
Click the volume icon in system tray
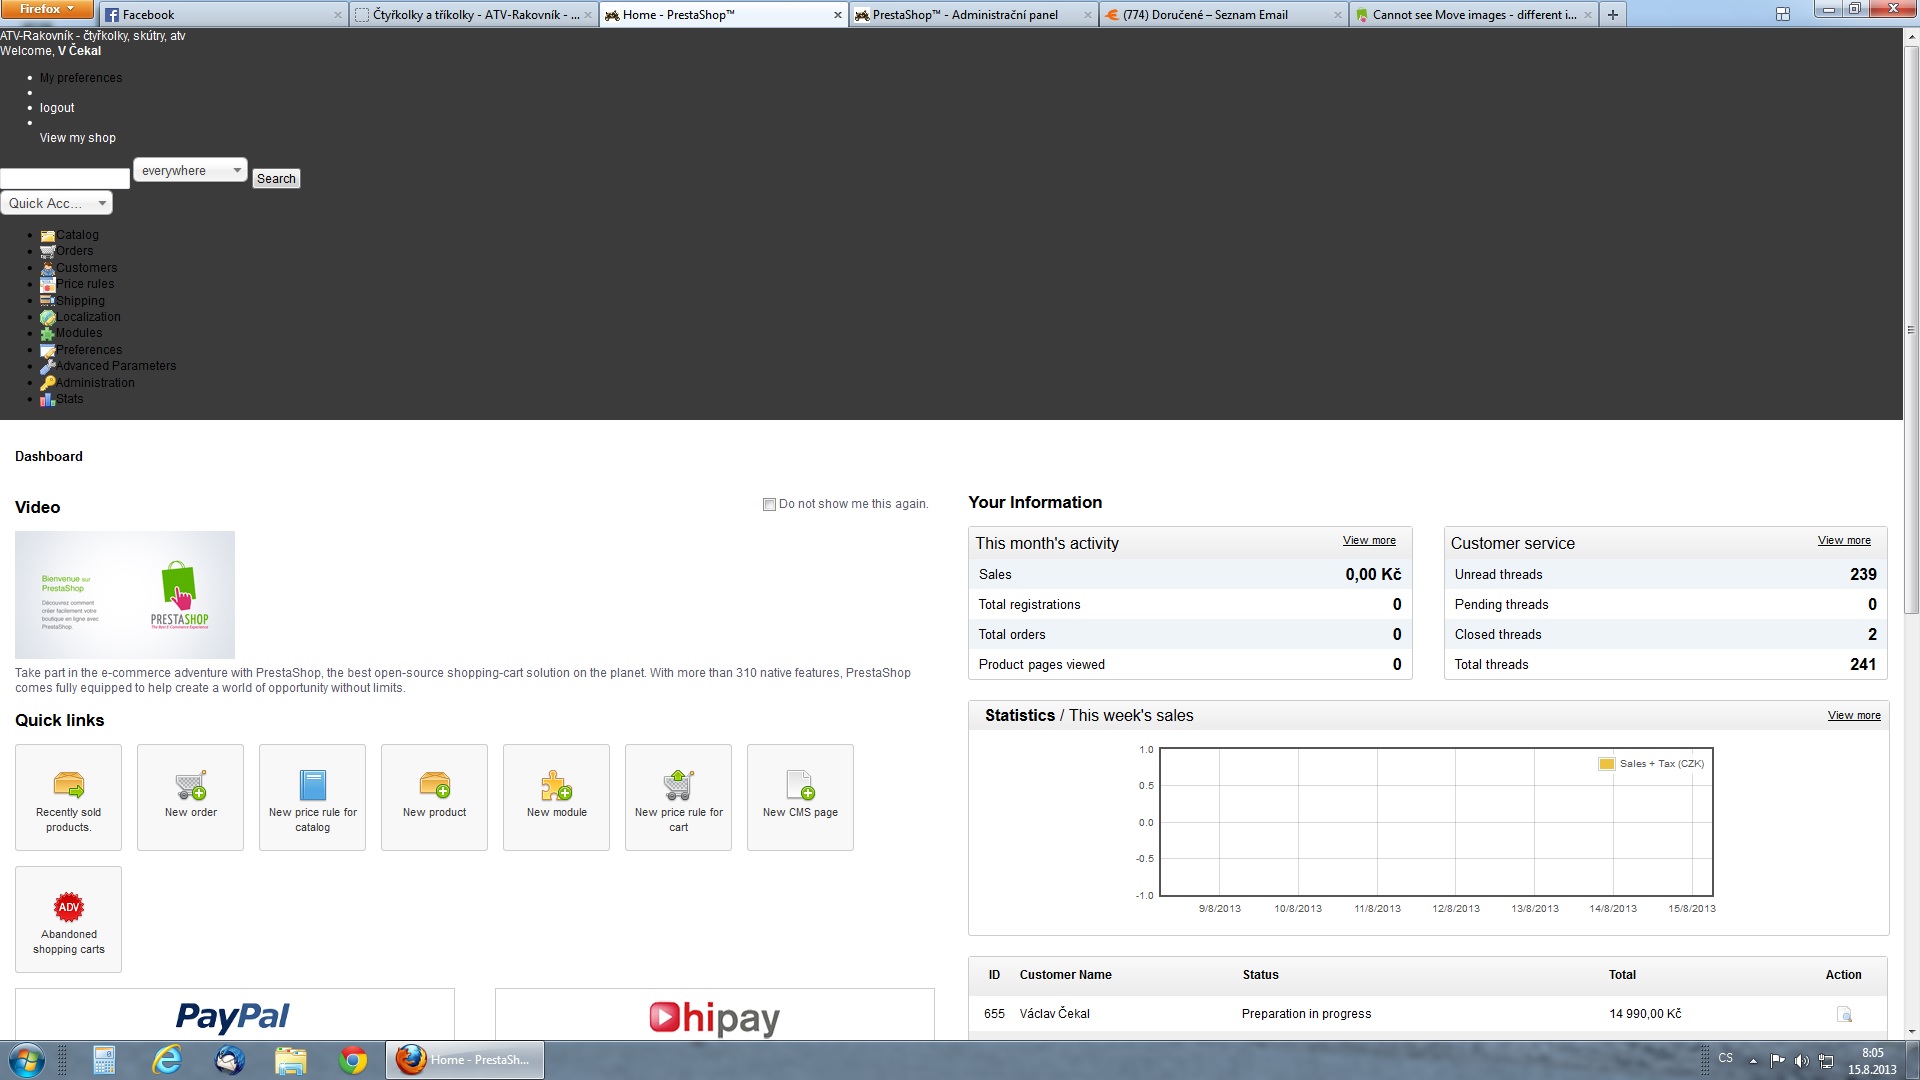[x=1801, y=1061]
